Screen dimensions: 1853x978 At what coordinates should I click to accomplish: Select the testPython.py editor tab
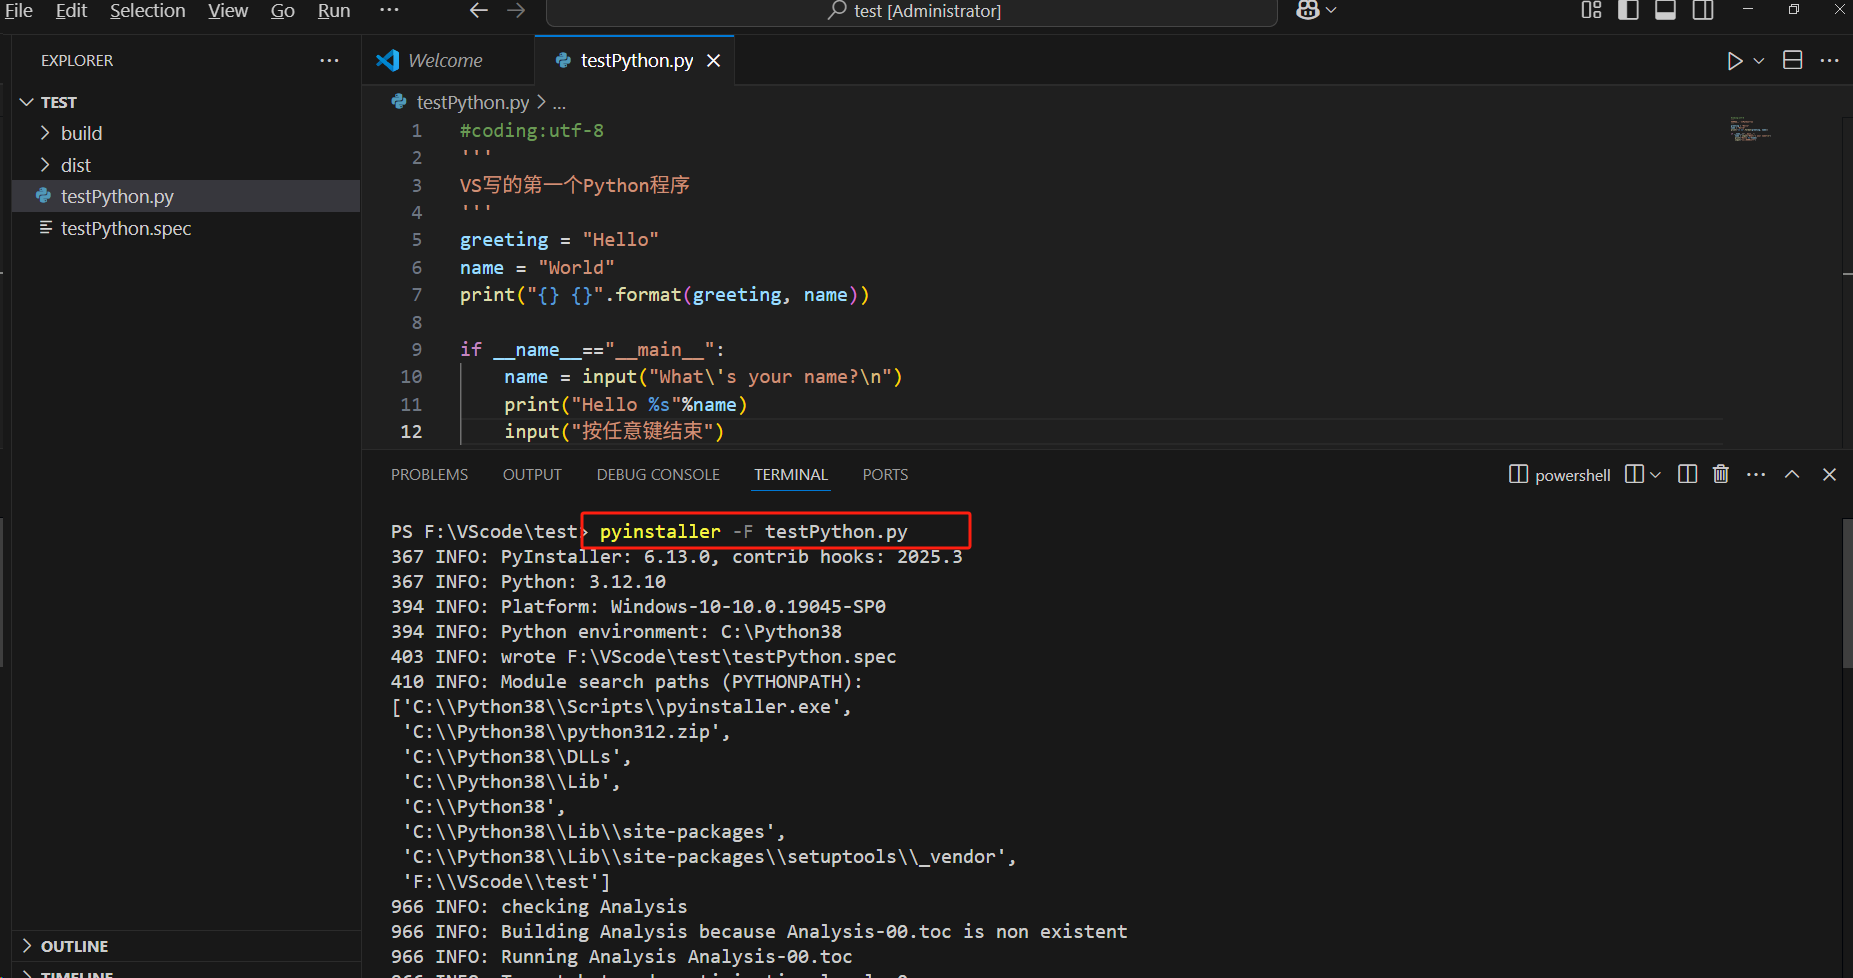(636, 60)
